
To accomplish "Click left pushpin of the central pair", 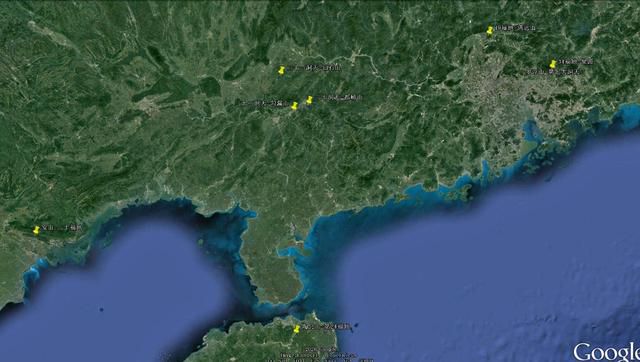I will tap(294, 106).
